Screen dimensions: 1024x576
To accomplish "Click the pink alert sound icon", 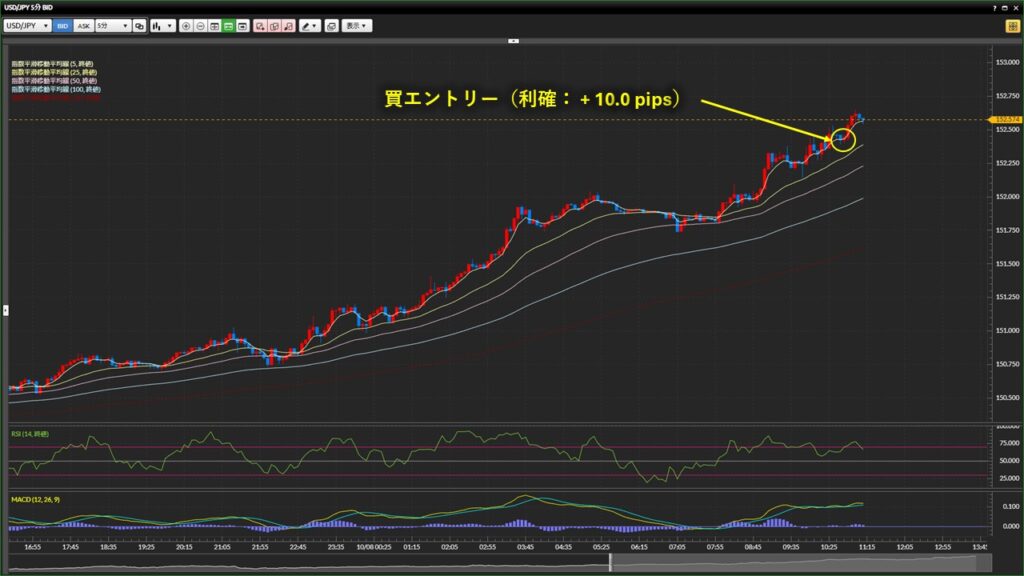I will pos(288,26).
